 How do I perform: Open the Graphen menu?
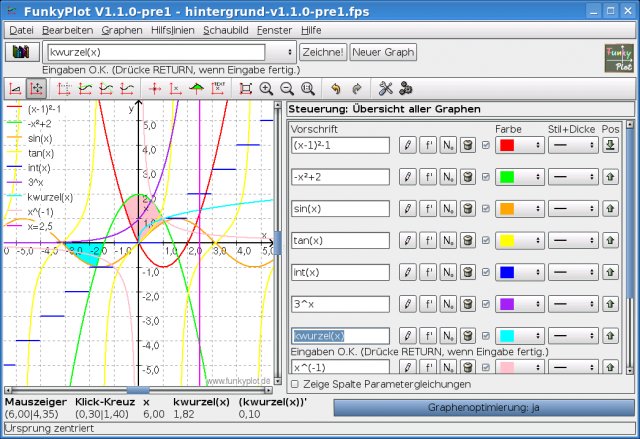point(122,30)
